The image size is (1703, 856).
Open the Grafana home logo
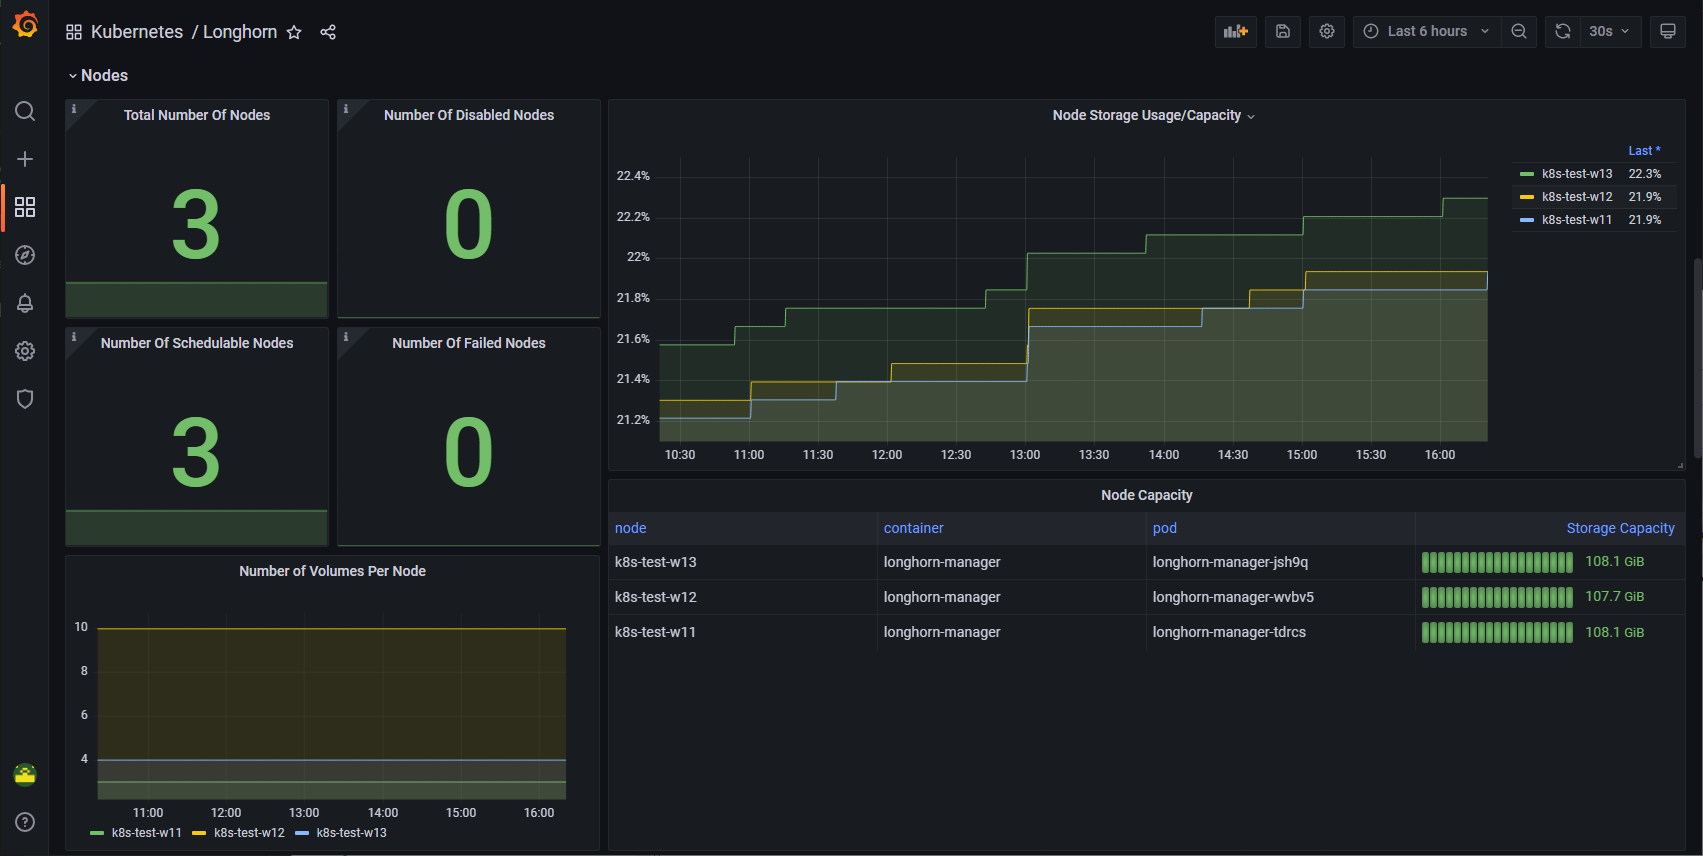[x=25, y=24]
